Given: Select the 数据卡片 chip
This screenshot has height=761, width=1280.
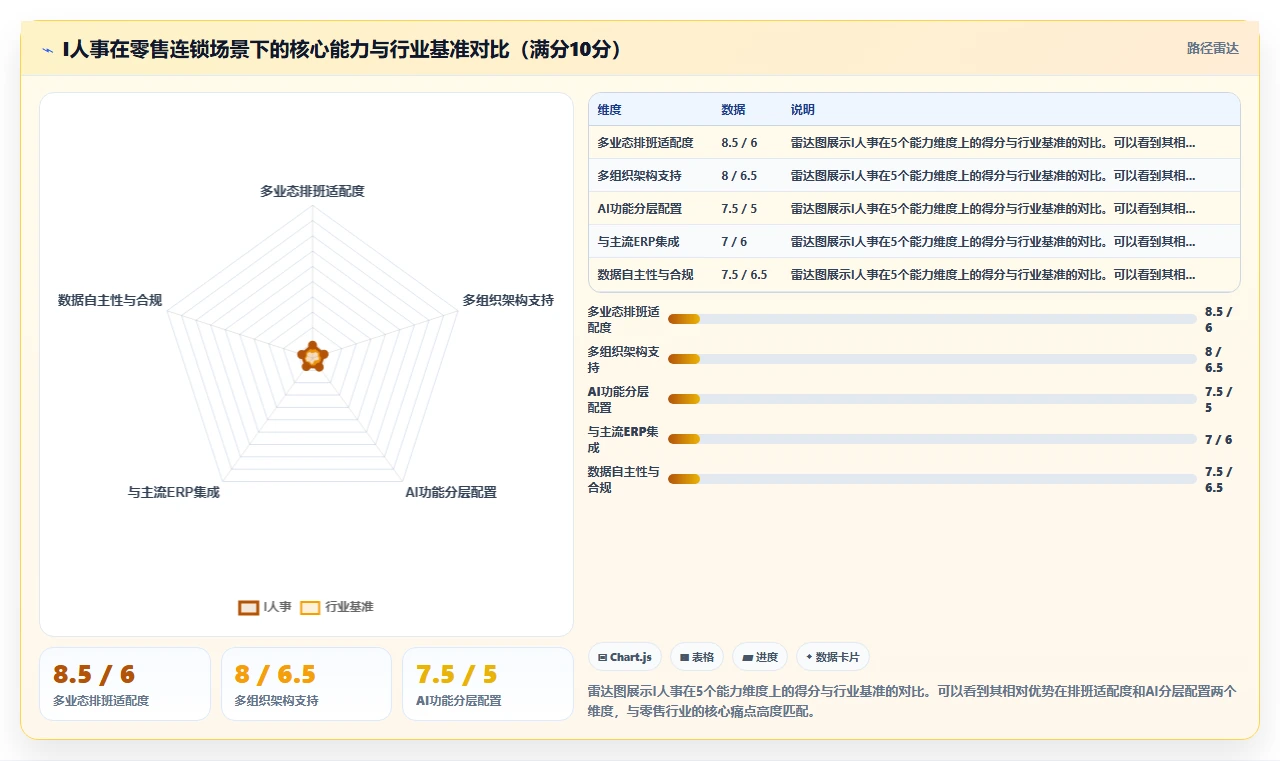Looking at the screenshot, I should pyautogui.click(x=833, y=657).
